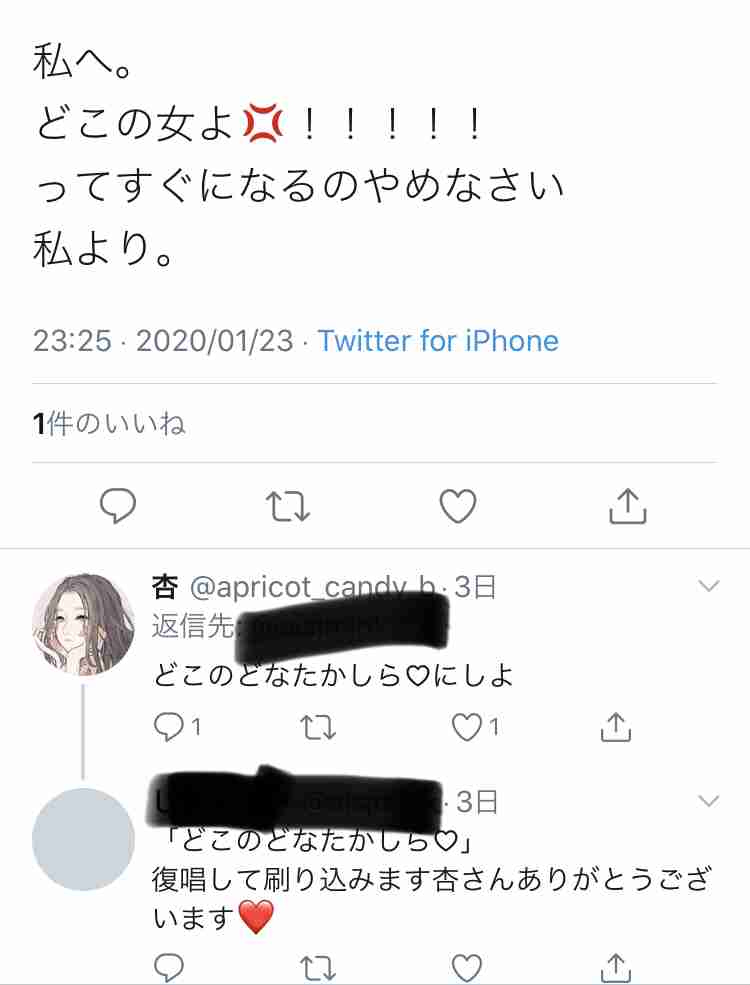Open gray placeholder avatar profile
Image resolution: width=750 pixels, height=985 pixels.
(83, 839)
